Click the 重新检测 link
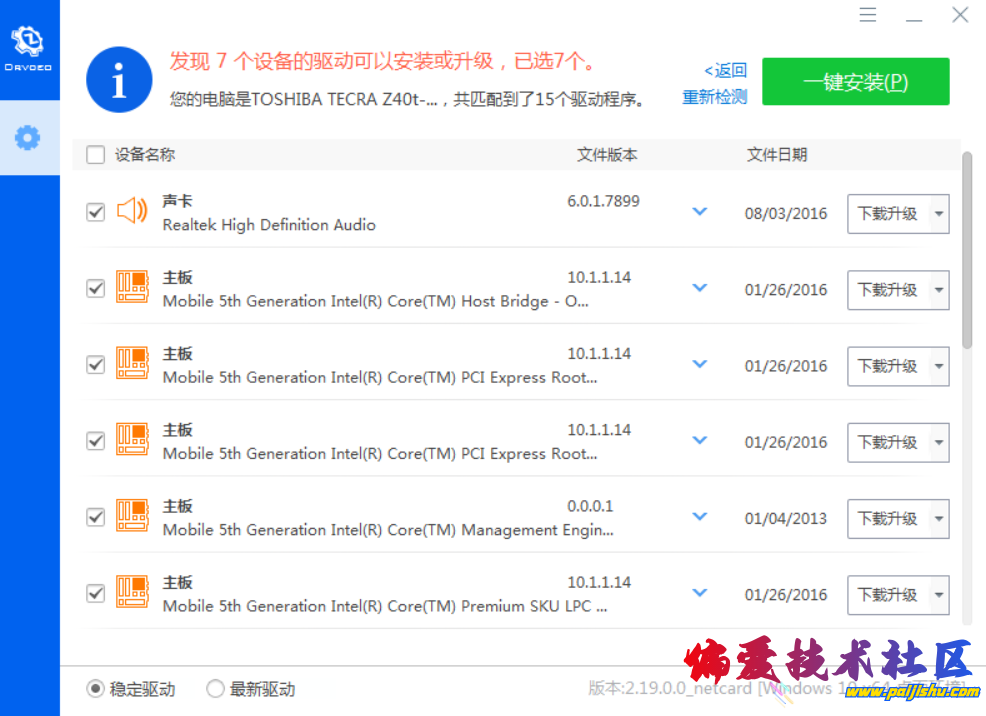 tap(714, 97)
